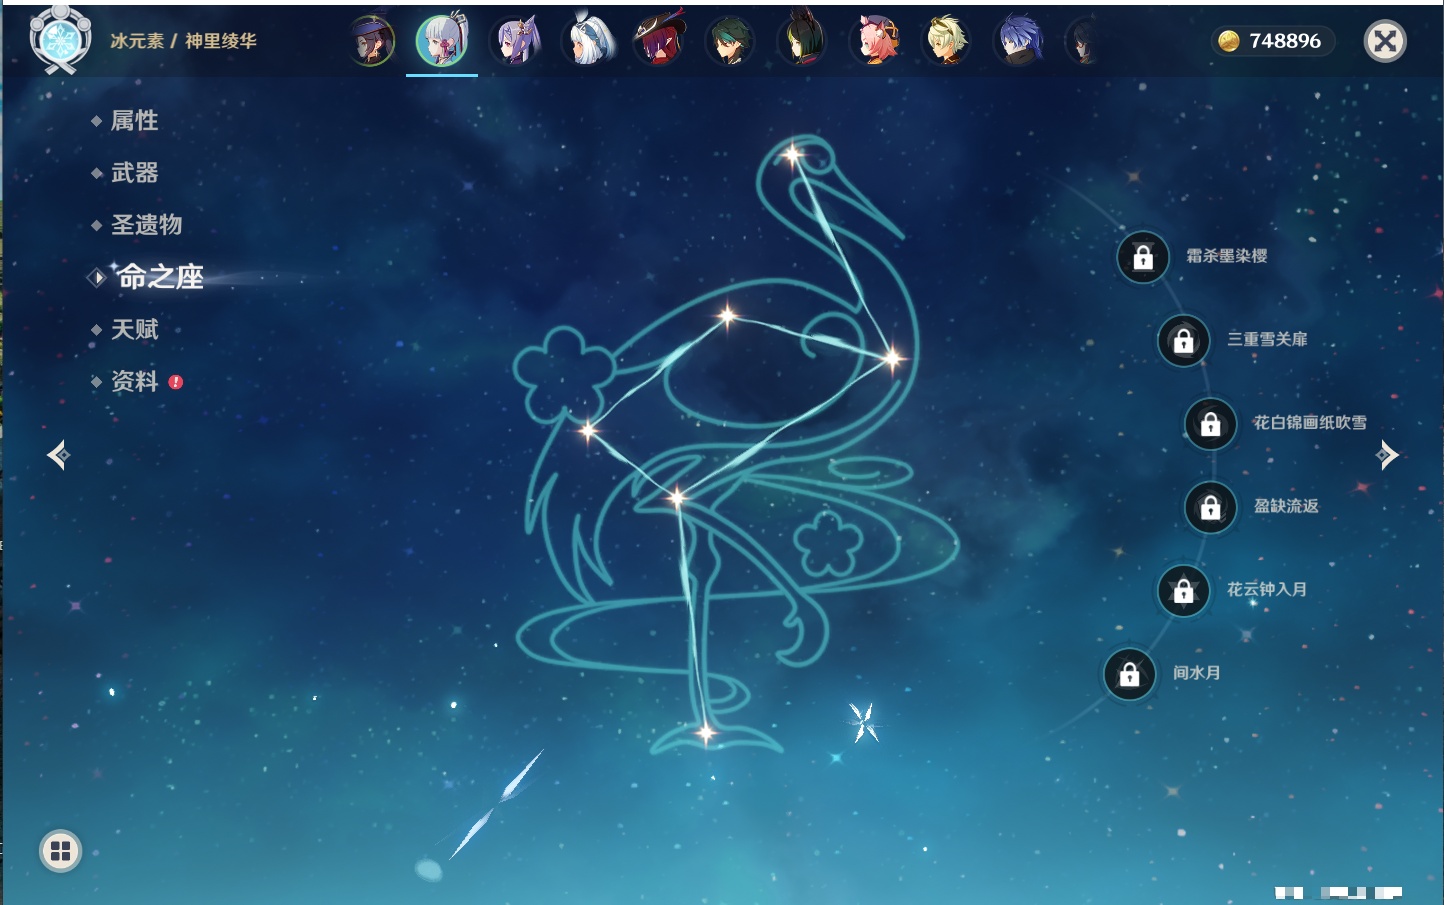
Task: Go to next character with right arrow
Action: point(1387,456)
